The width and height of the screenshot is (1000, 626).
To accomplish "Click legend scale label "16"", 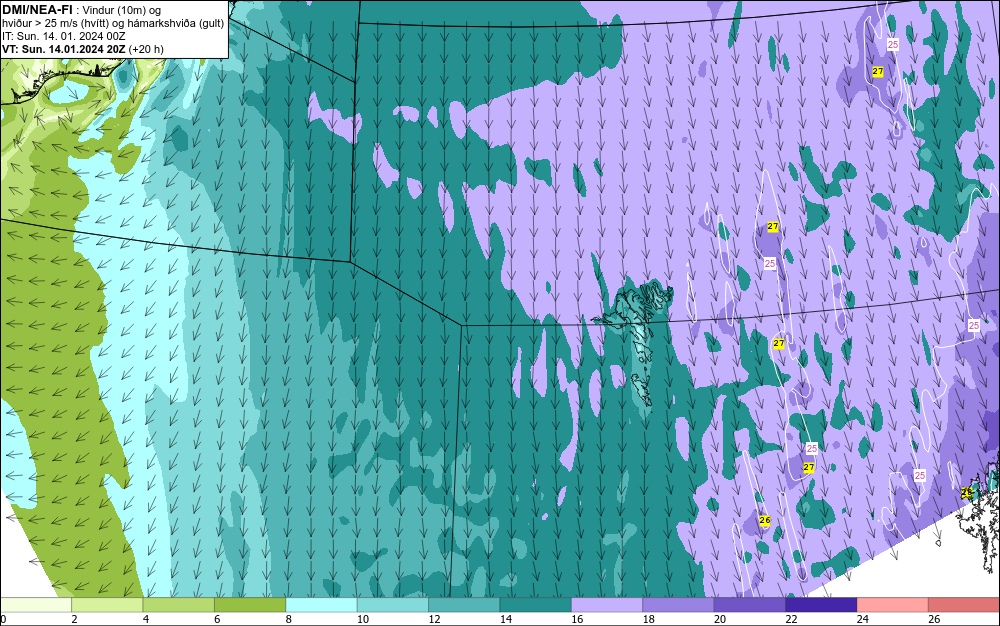I will click(577, 619).
